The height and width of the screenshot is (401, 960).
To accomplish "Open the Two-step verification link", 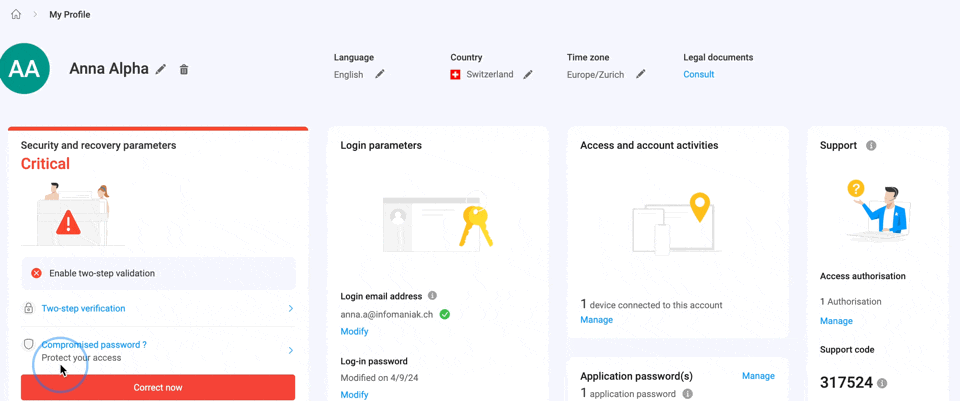I will (x=83, y=309).
